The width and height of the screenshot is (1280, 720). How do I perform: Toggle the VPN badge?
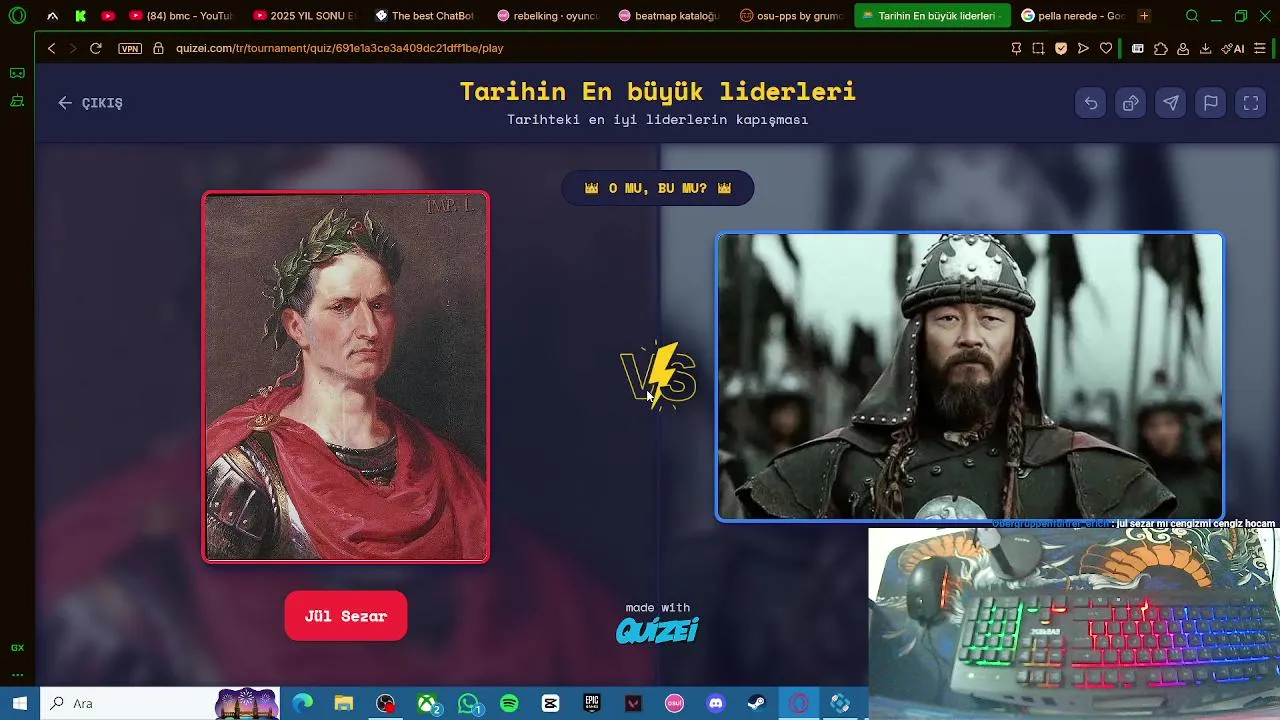coord(129,48)
